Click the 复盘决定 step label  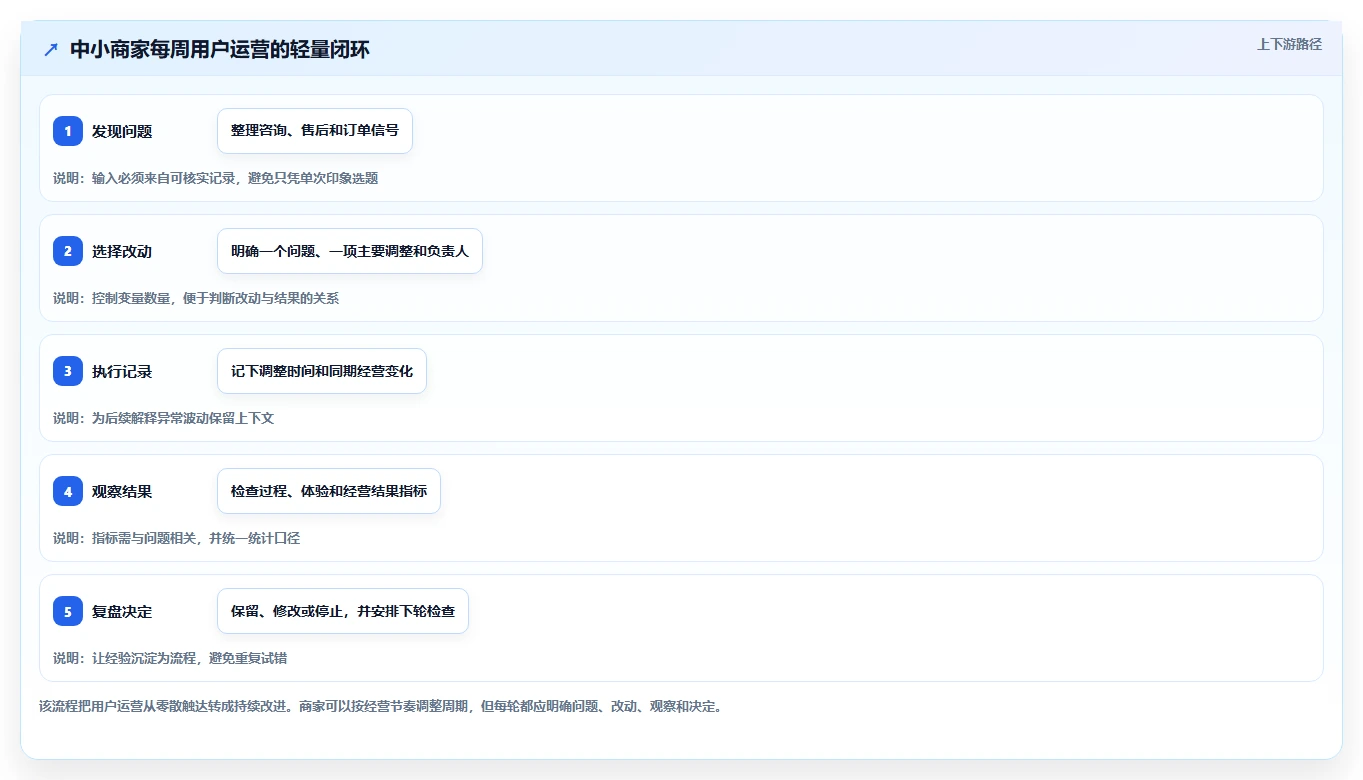tap(122, 611)
